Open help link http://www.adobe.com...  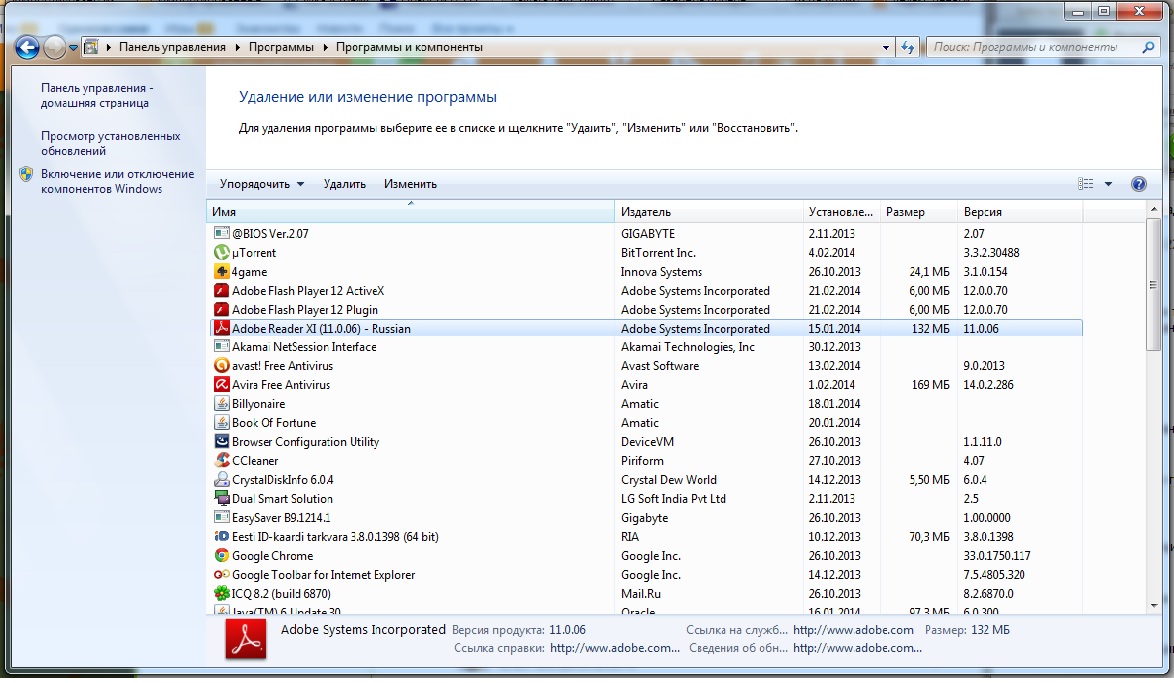[x=615, y=648]
